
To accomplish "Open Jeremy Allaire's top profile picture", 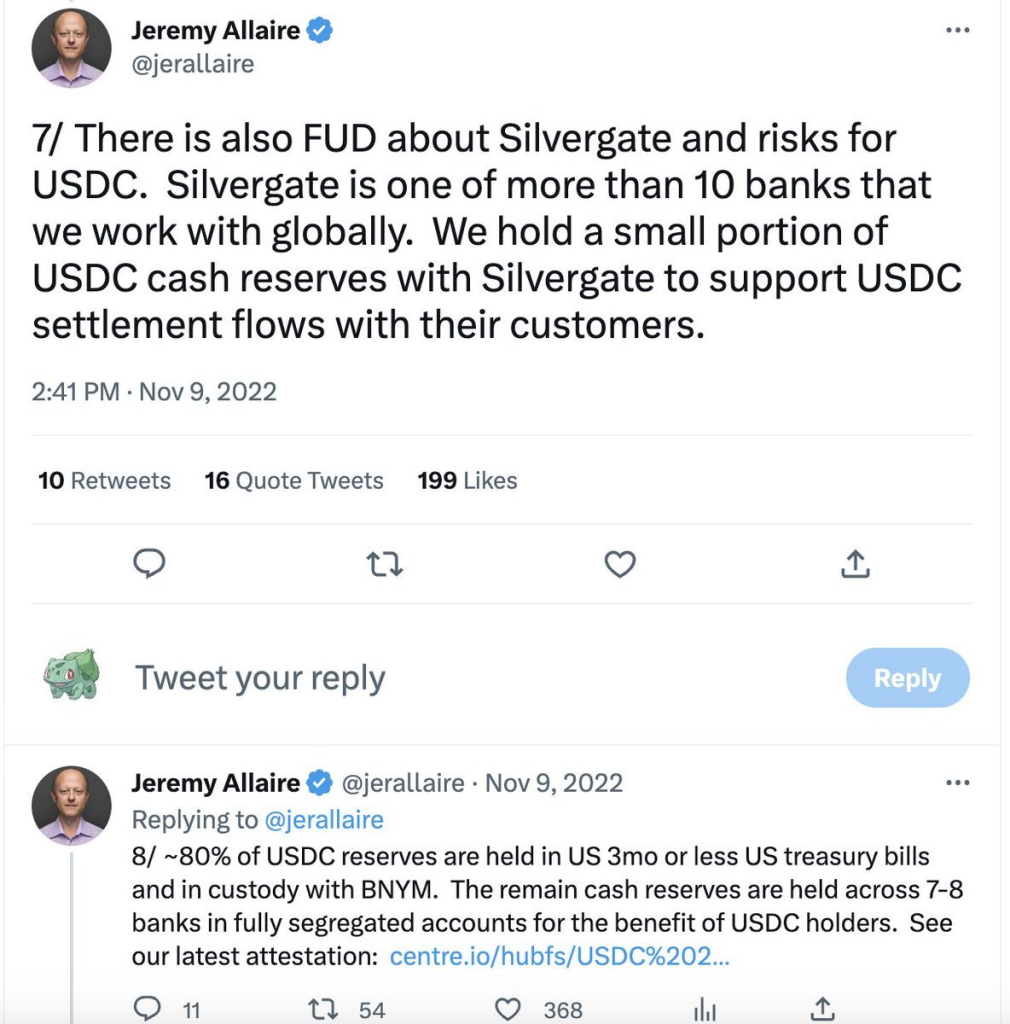I will [71, 48].
